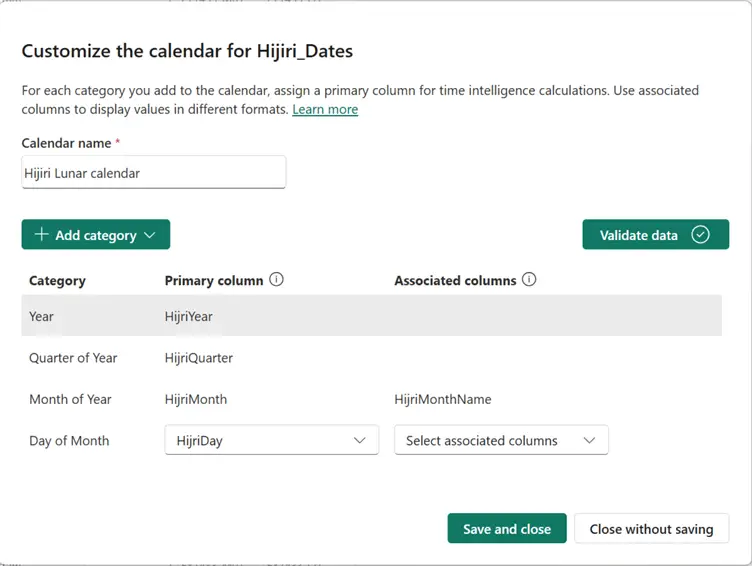The image size is (752, 566).
Task: Open the Learn more link
Action: click(325, 109)
